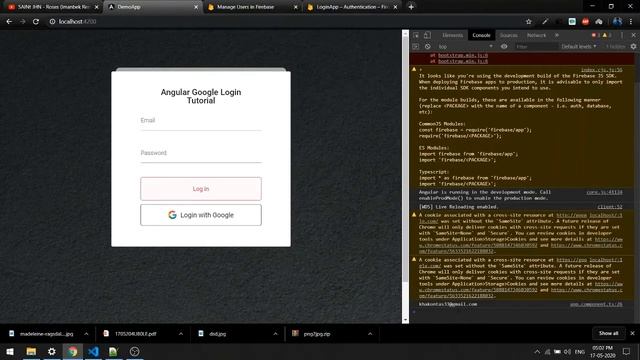
Task: Open the app.component.ts source link
Action: point(596,304)
